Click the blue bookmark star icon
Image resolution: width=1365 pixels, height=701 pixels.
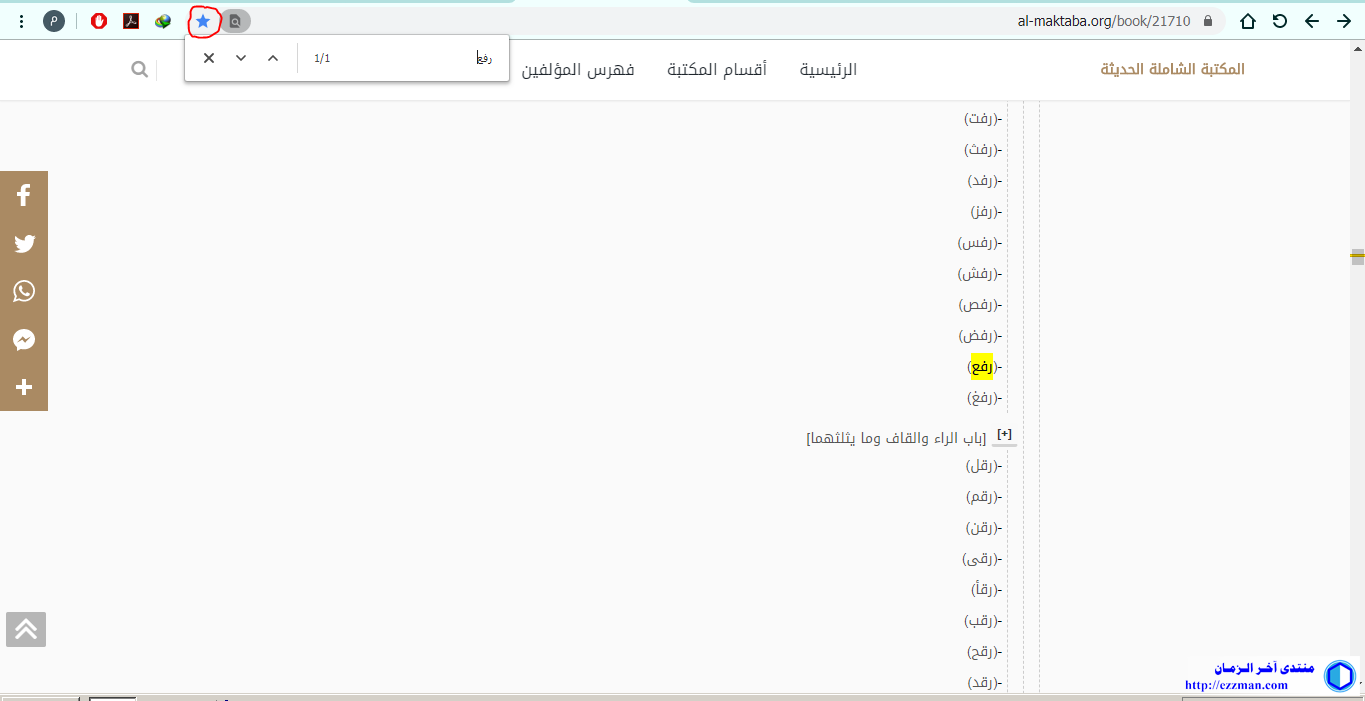tap(203, 21)
